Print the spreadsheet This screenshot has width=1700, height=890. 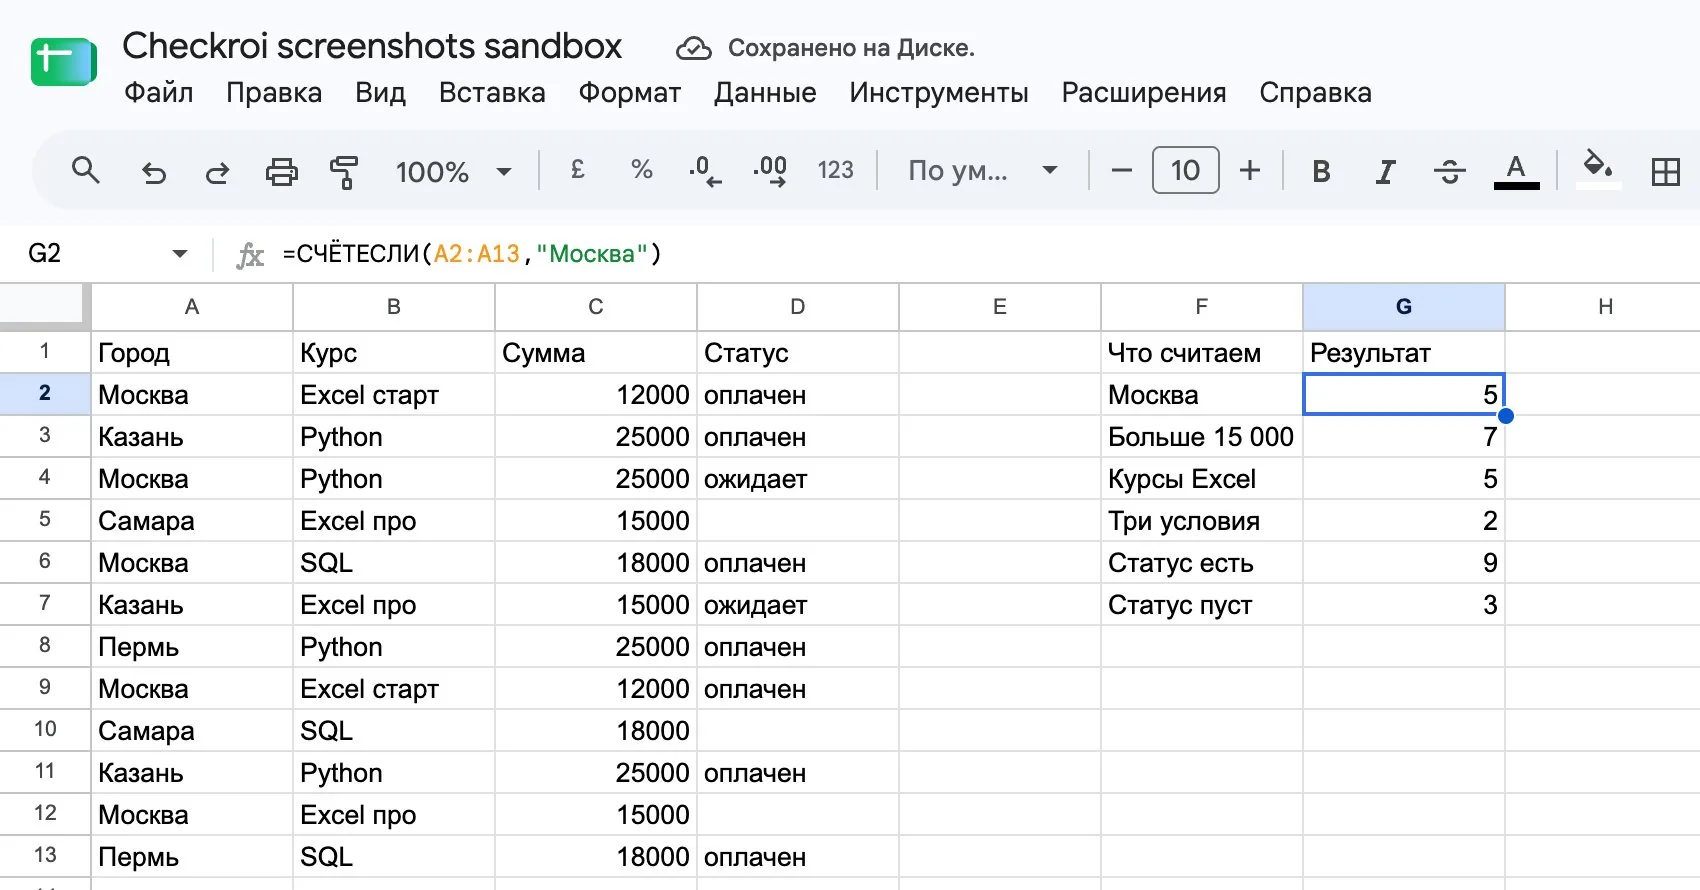click(x=281, y=172)
